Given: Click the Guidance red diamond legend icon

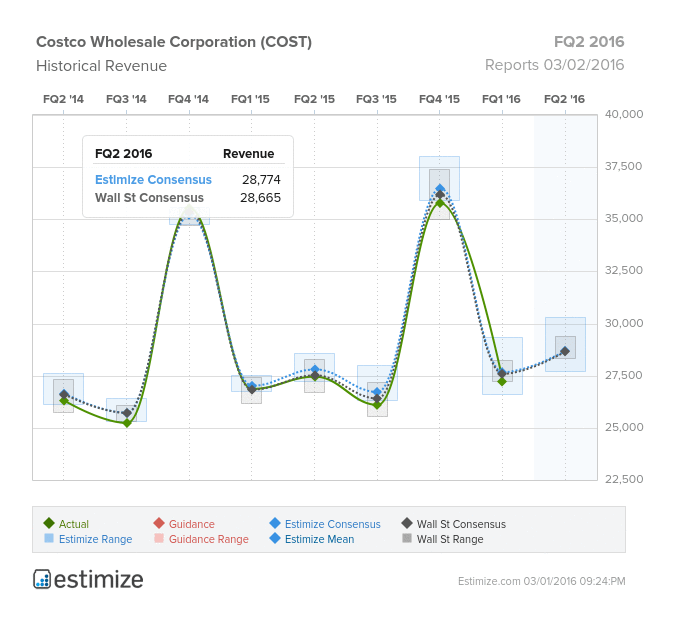Looking at the screenshot, I should pyautogui.click(x=159, y=524).
